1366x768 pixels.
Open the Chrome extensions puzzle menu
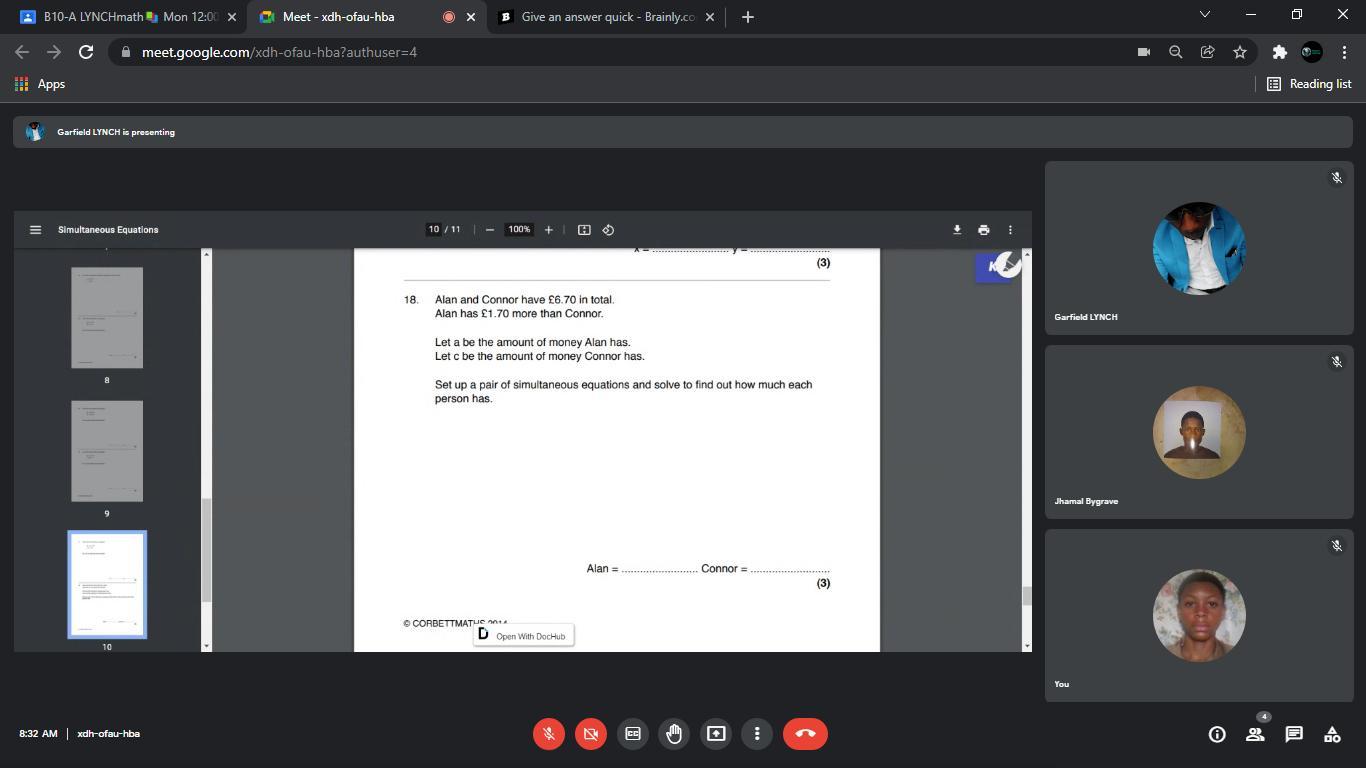click(x=1279, y=52)
